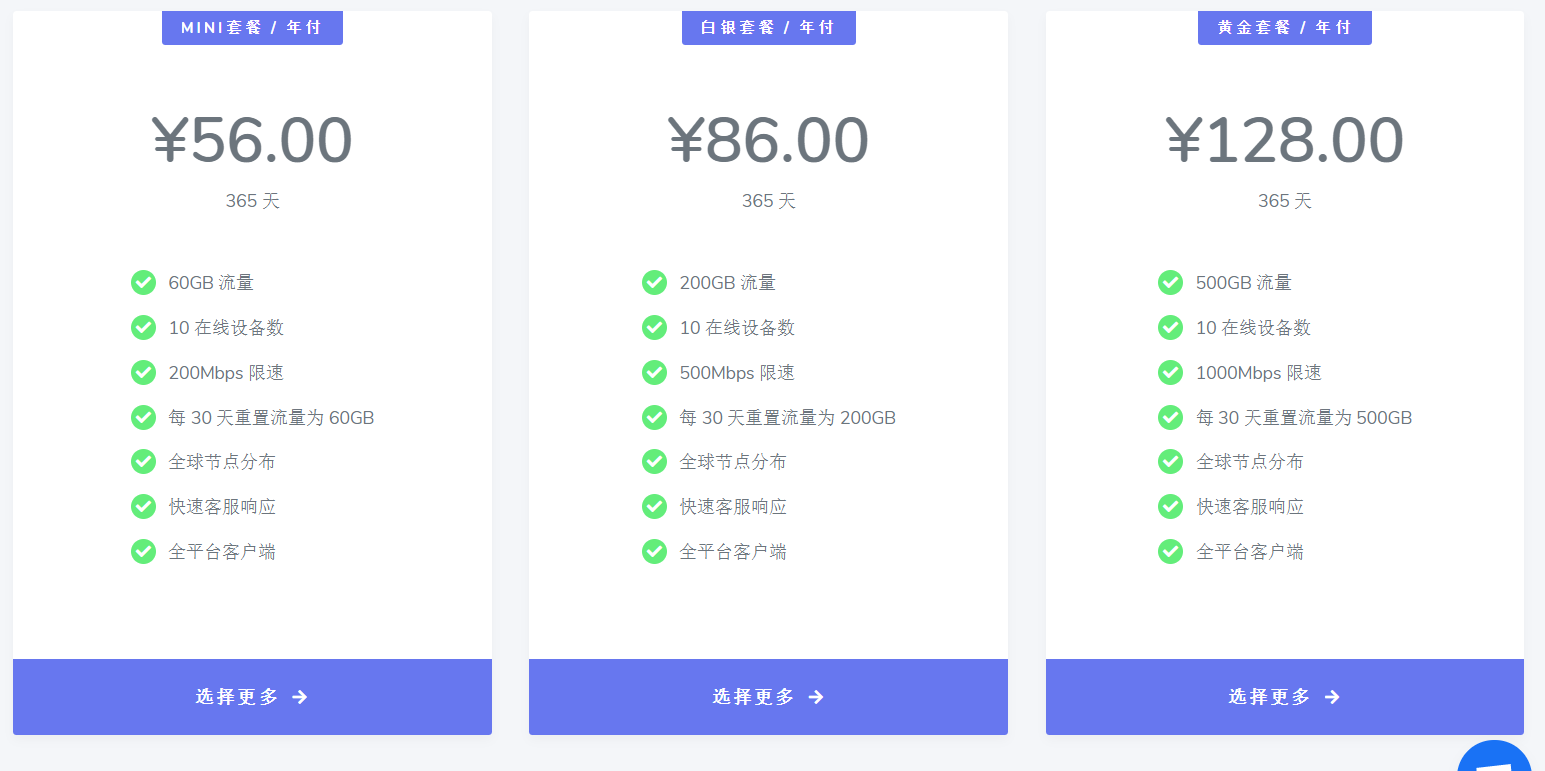
Task: Click the check icon beside 200GB 流量
Action: (x=654, y=283)
